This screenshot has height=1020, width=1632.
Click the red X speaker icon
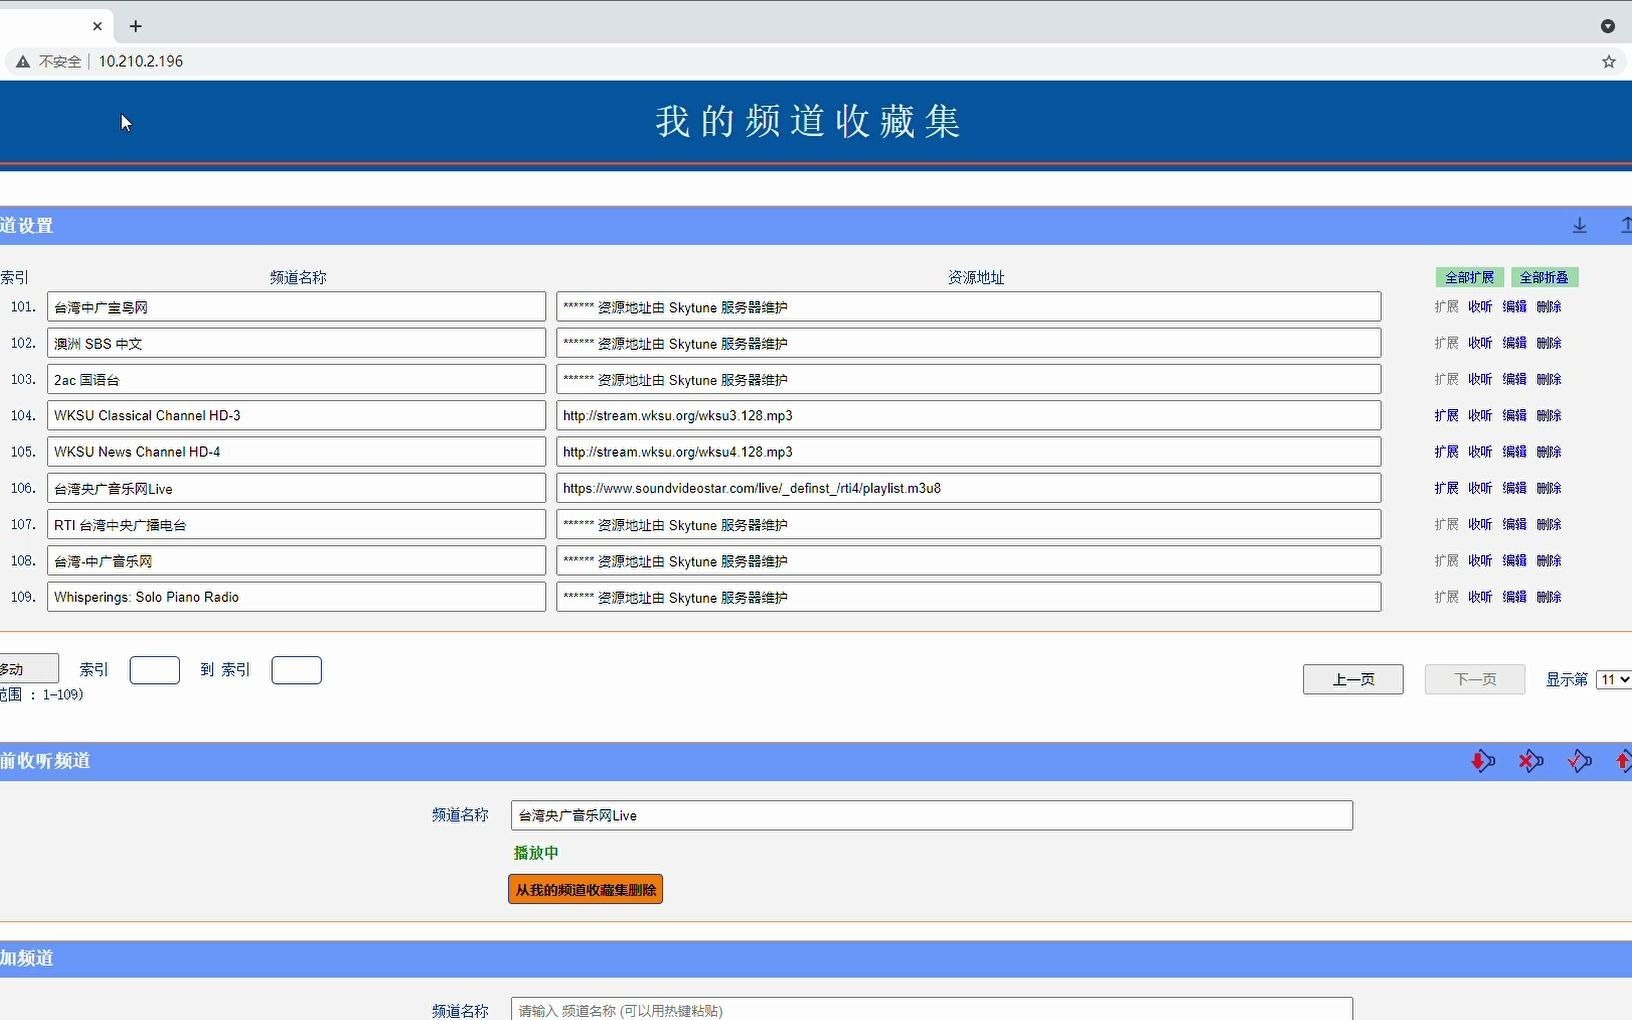click(x=1531, y=762)
